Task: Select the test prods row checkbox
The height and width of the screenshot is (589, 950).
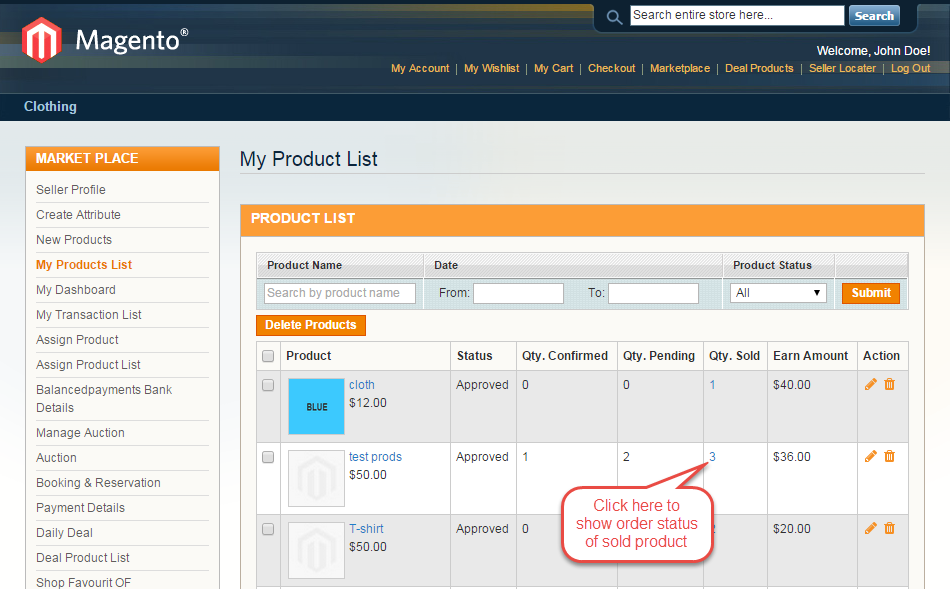Action: pyautogui.click(x=268, y=457)
